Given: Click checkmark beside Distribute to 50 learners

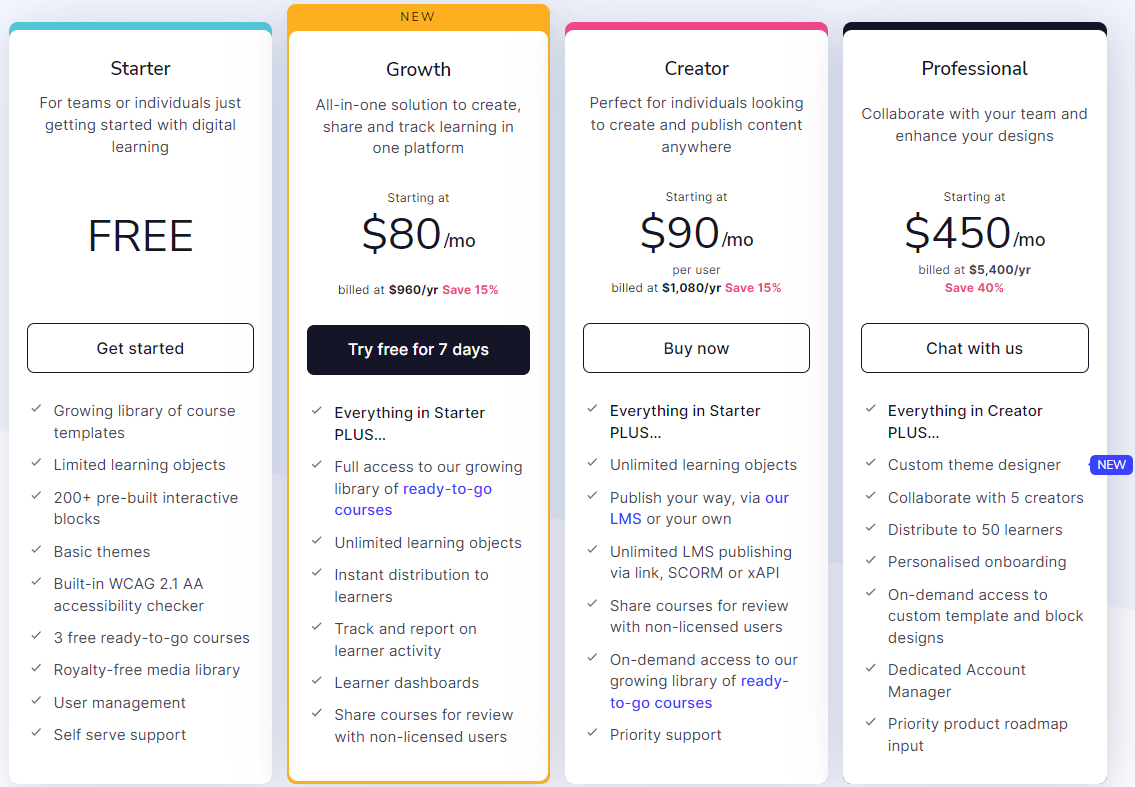Looking at the screenshot, I should [870, 528].
